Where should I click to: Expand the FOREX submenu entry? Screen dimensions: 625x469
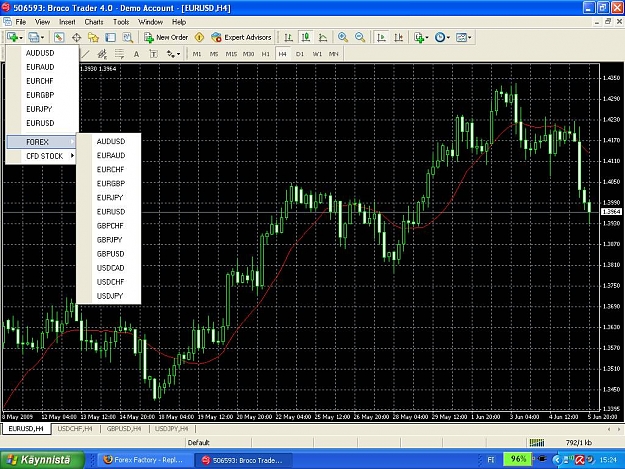41,142
